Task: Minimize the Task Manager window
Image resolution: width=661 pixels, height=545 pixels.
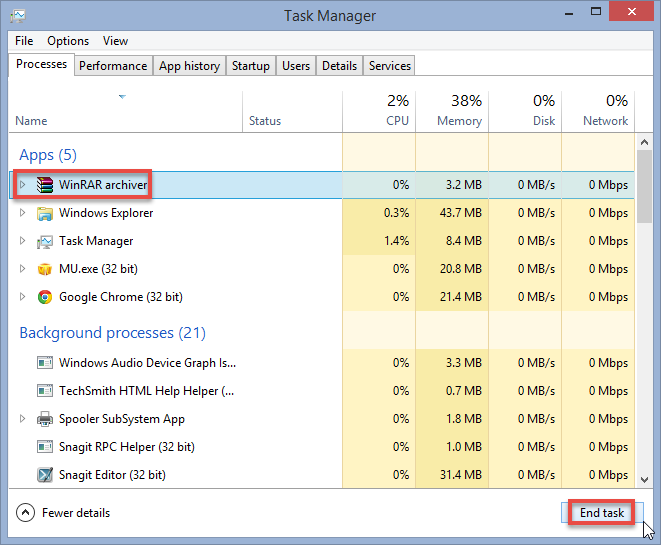Action: [569, 13]
